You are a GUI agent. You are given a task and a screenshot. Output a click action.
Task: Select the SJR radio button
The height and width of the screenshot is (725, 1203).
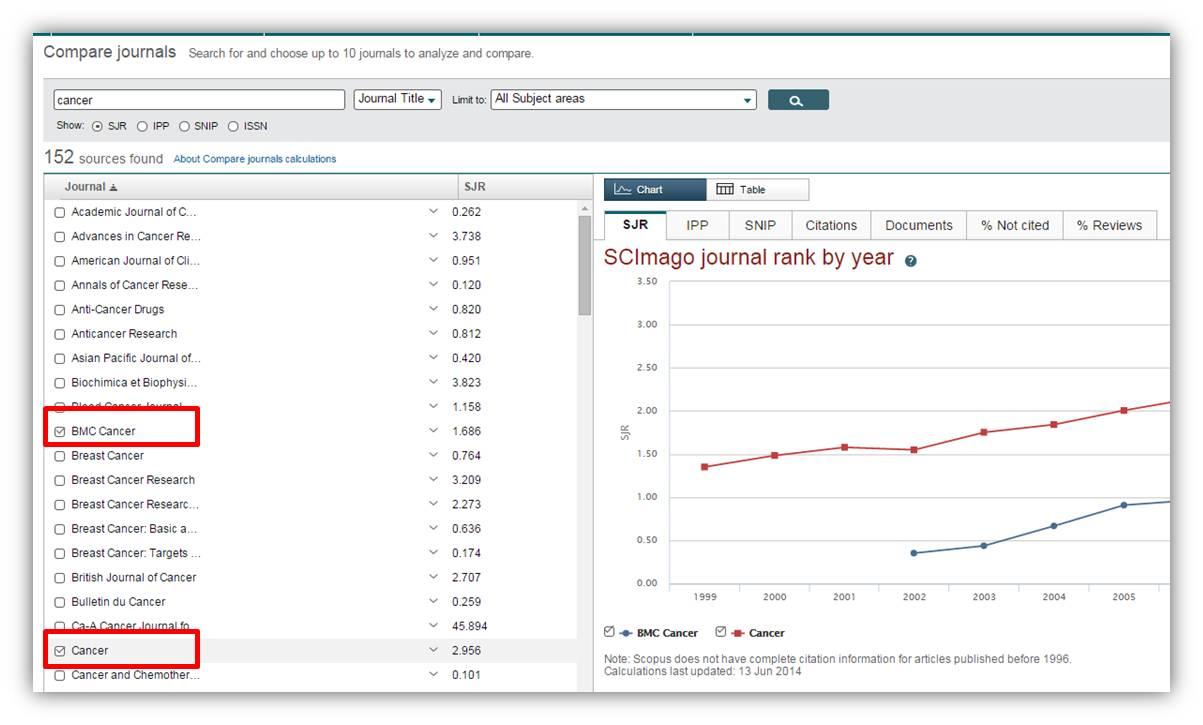(97, 126)
